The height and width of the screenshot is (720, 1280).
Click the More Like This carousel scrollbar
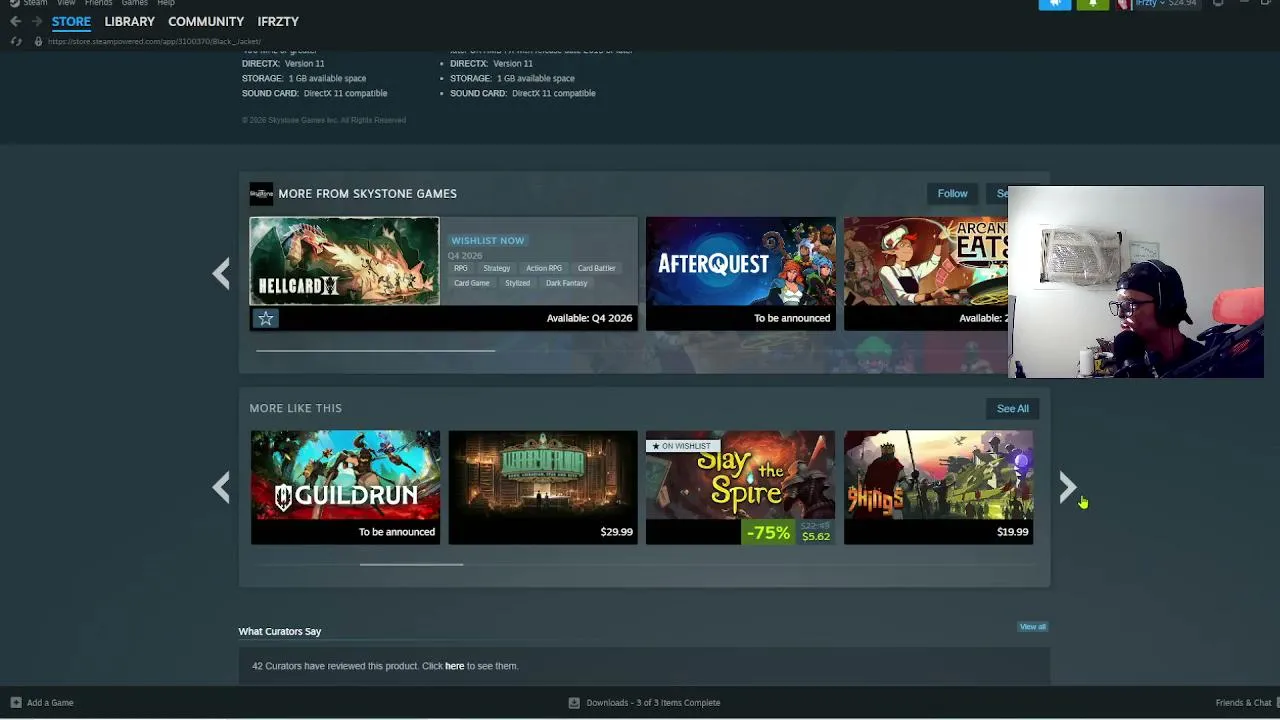click(411, 564)
